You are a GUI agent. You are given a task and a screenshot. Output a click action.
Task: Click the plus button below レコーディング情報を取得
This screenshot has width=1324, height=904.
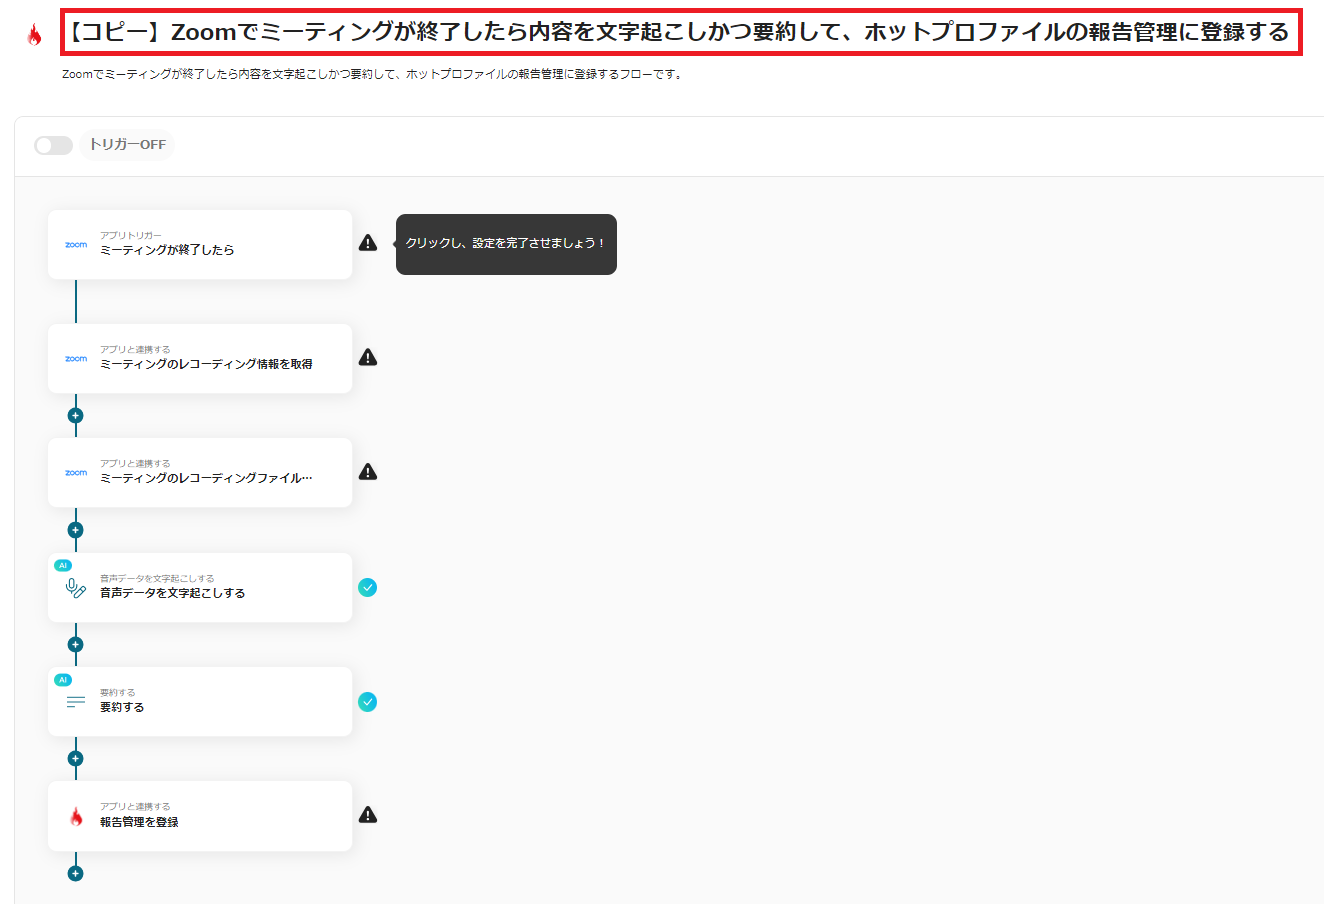click(75, 415)
